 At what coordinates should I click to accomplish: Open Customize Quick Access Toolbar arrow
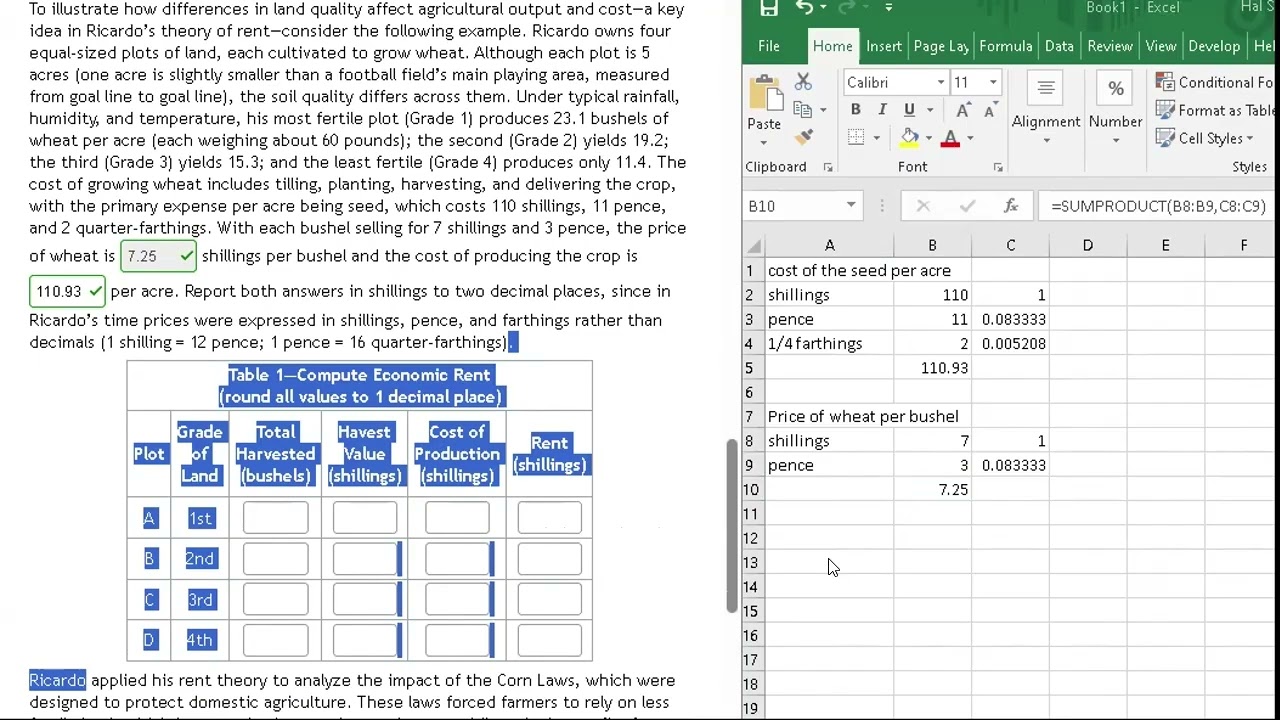pos(888,8)
